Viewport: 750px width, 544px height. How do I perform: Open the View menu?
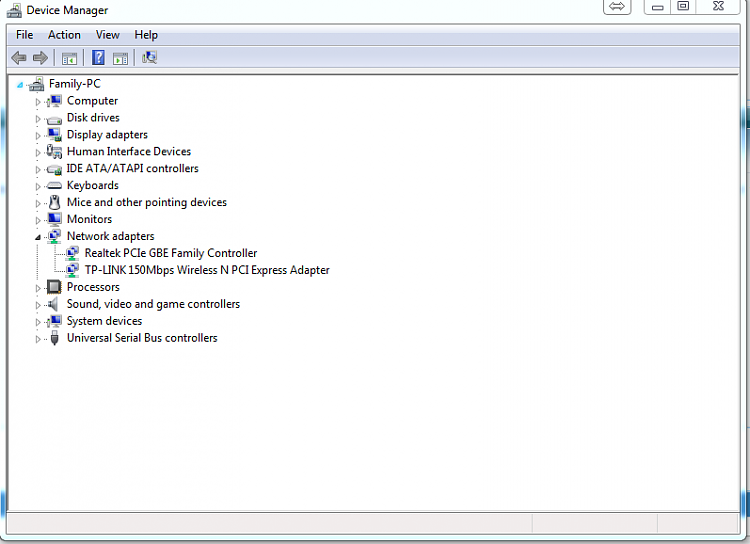[x=108, y=35]
